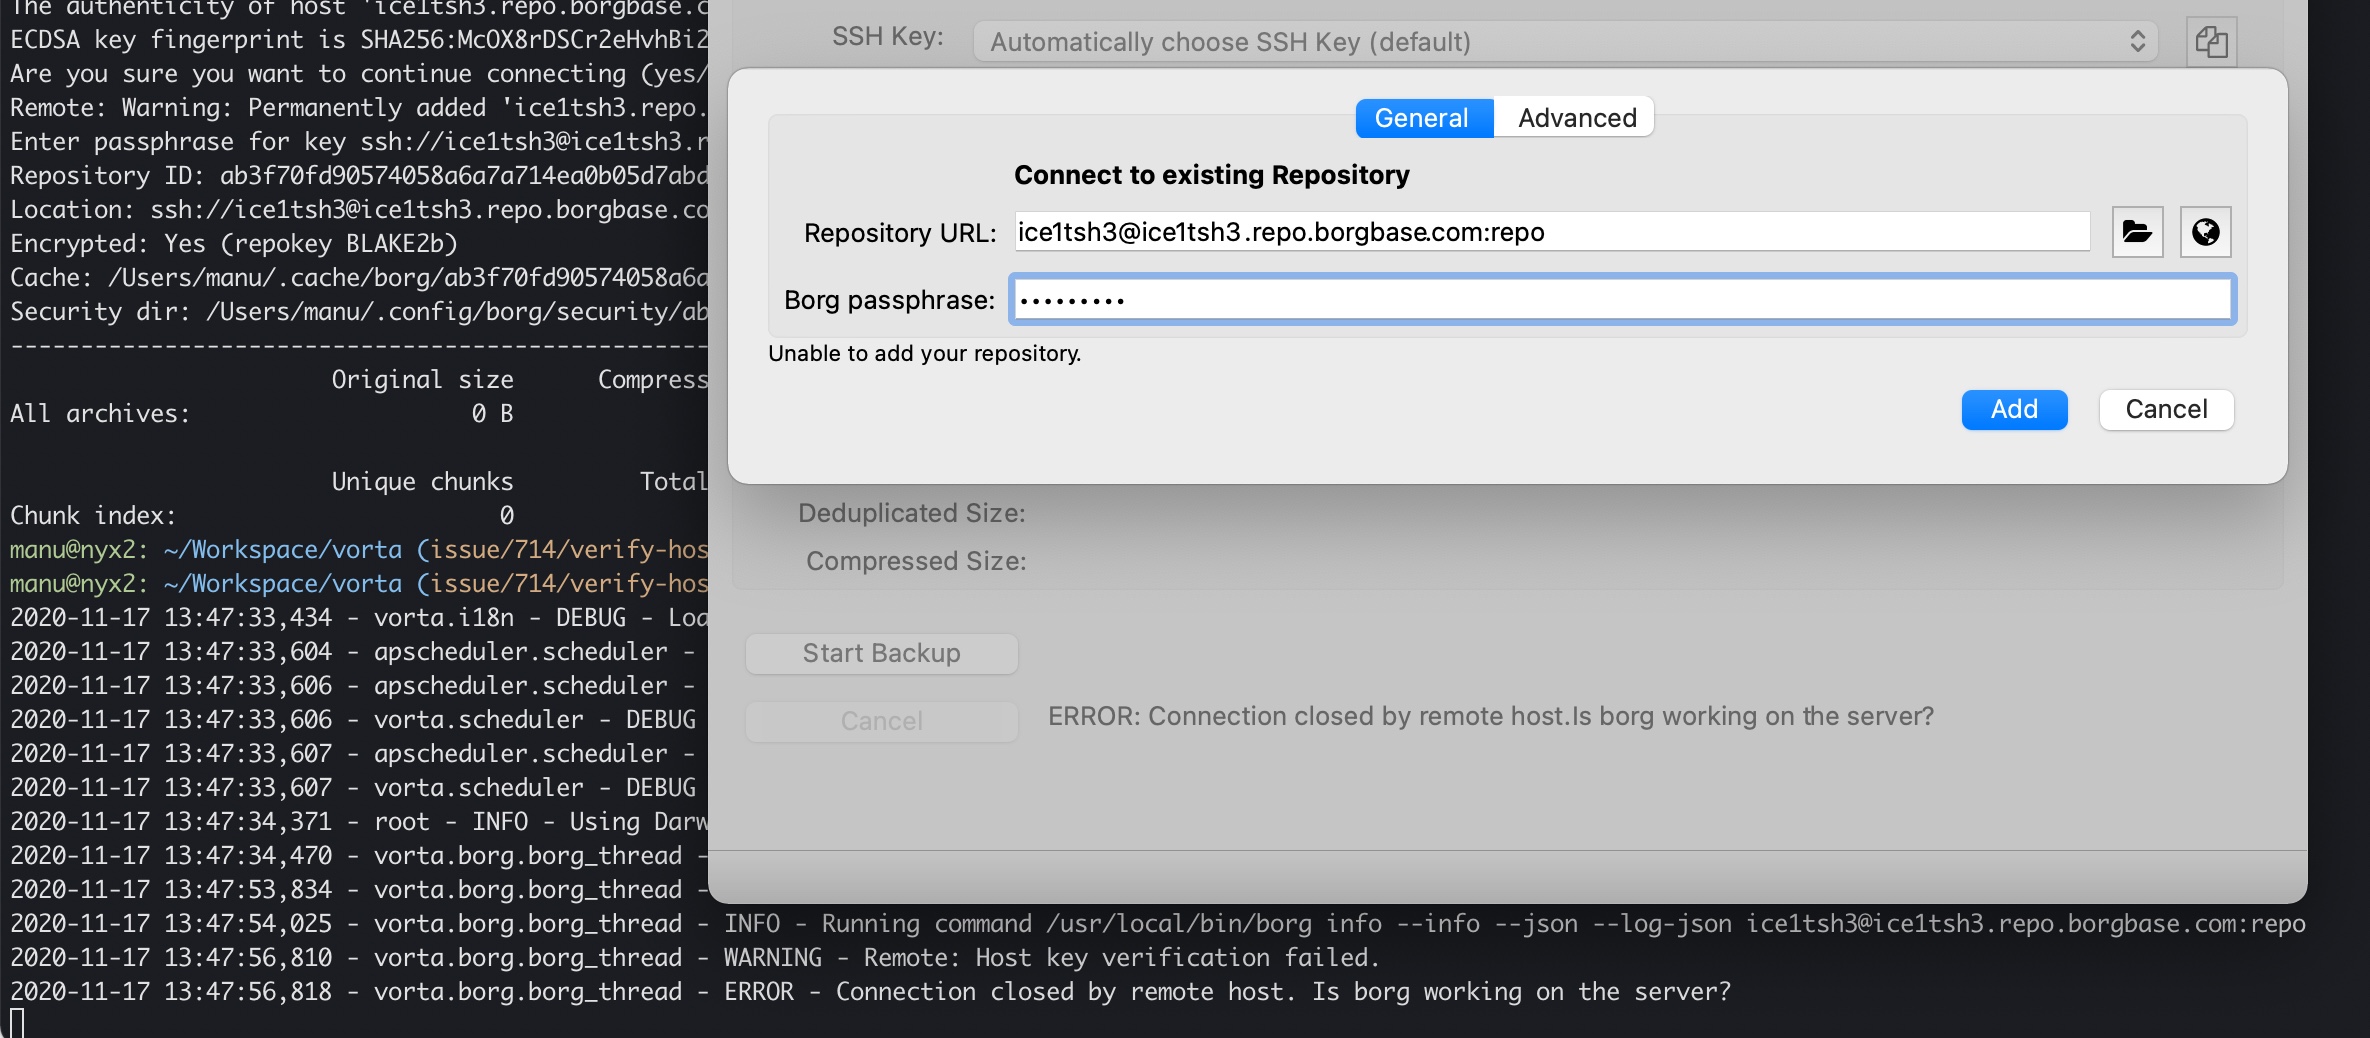Click the 'Security dir:' line in the terminal
The image size is (2370, 1038).
(359, 312)
